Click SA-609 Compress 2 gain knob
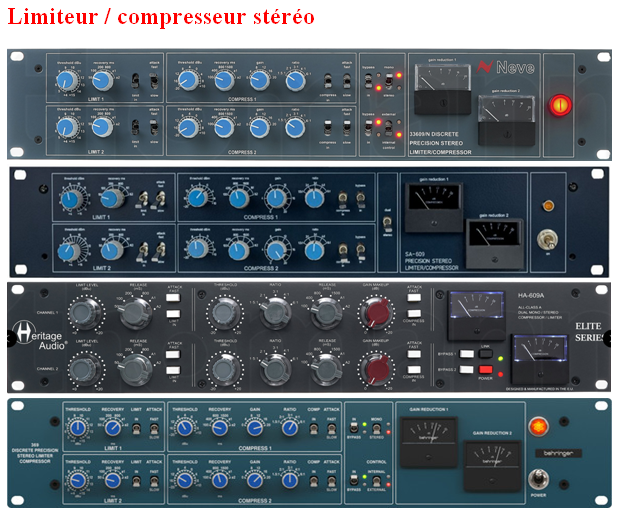619x514 pixels. pyautogui.click(x=273, y=249)
